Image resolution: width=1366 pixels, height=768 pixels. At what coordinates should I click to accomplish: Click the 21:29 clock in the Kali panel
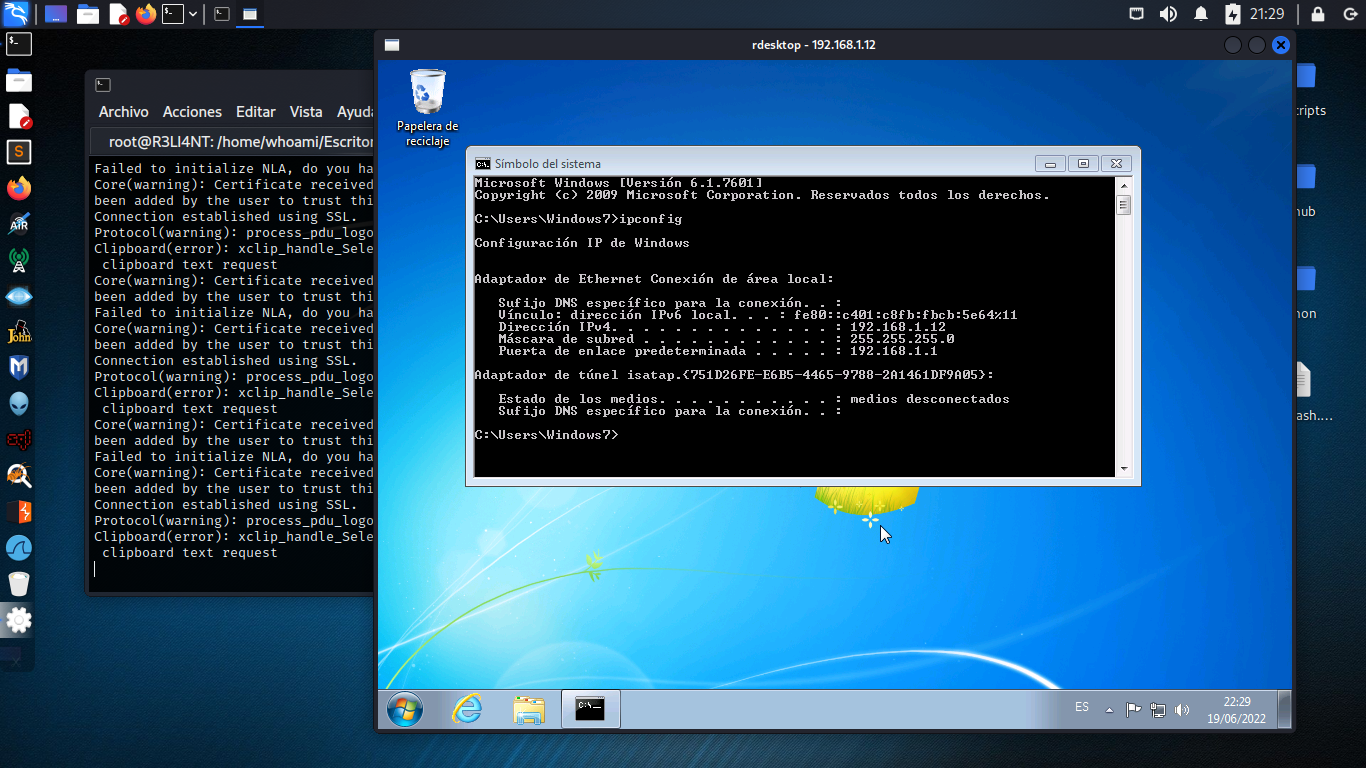click(x=1267, y=14)
